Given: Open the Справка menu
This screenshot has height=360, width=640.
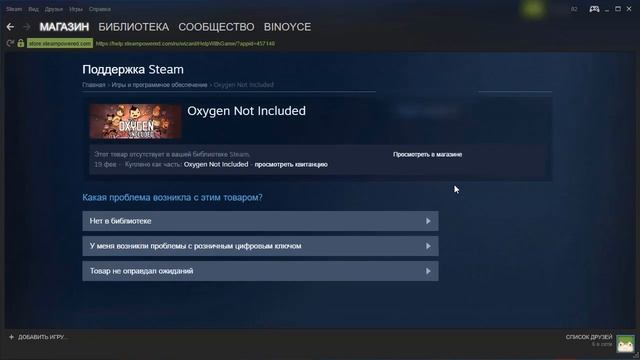Looking at the screenshot, I should pyautogui.click(x=100, y=9).
